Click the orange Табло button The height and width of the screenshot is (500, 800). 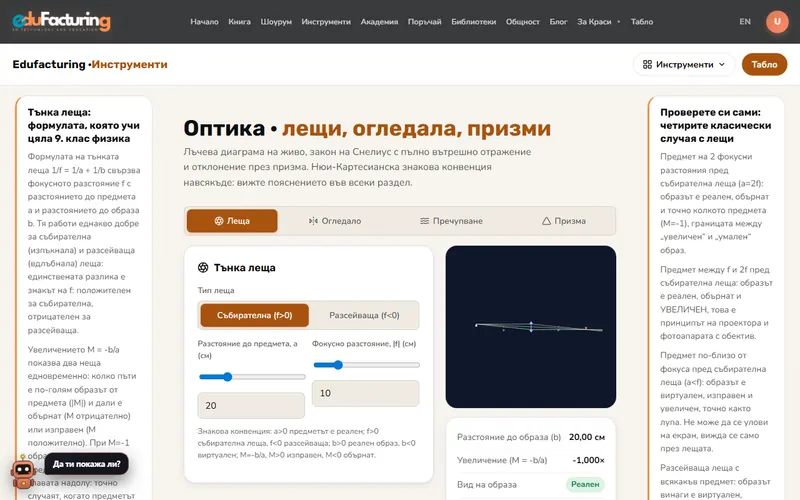764,64
